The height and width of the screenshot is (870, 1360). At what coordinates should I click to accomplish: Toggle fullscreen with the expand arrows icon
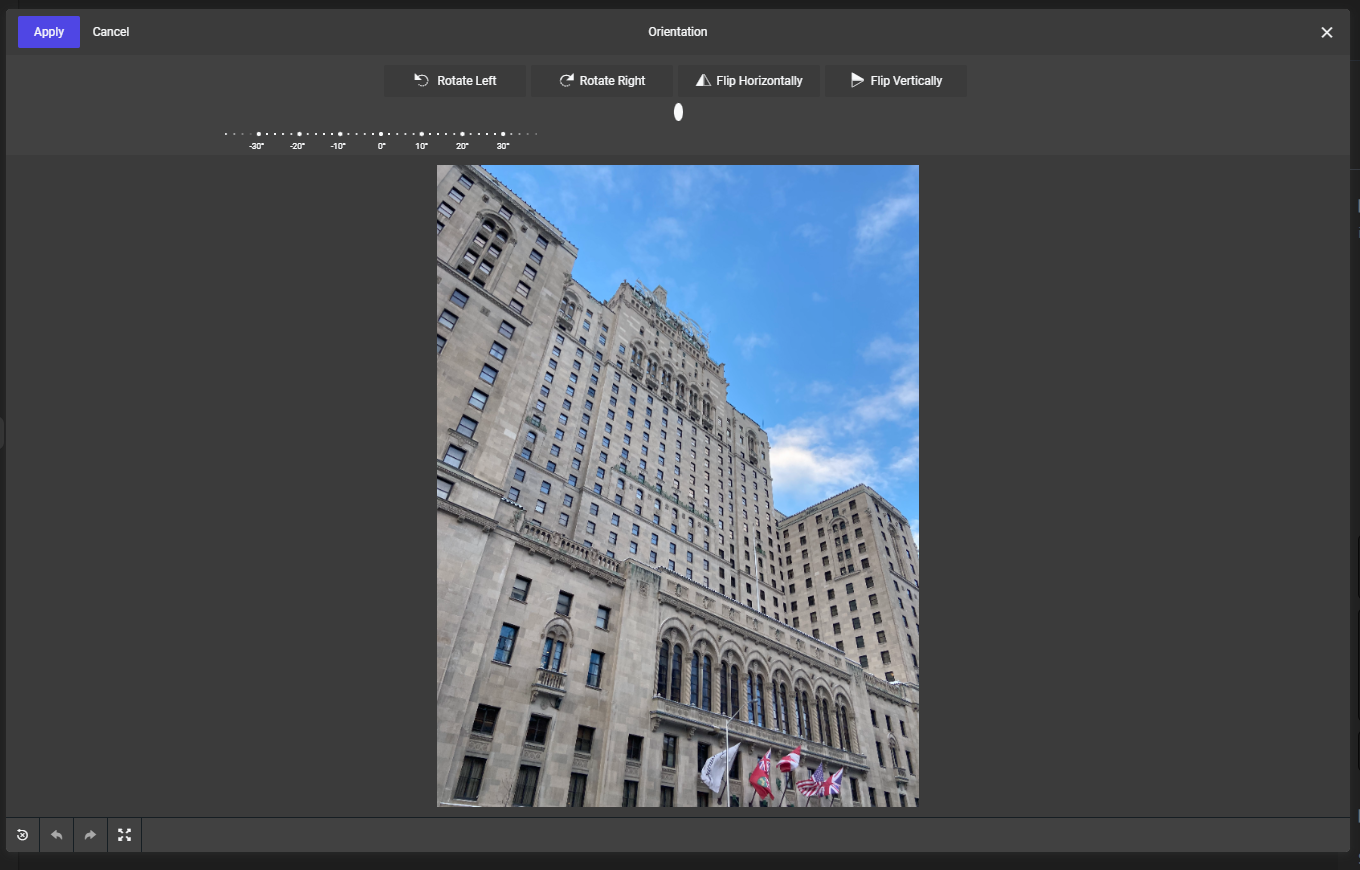click(124, 835)
